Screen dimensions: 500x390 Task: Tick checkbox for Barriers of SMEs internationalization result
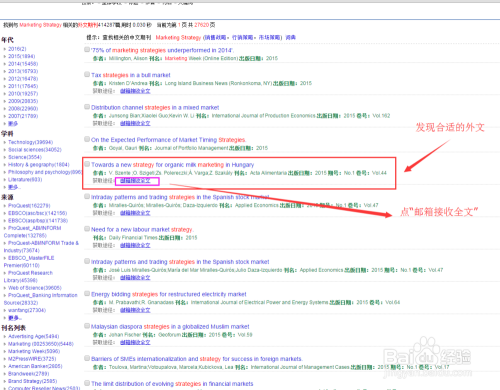pyautogui.click(x=87, y=358)
